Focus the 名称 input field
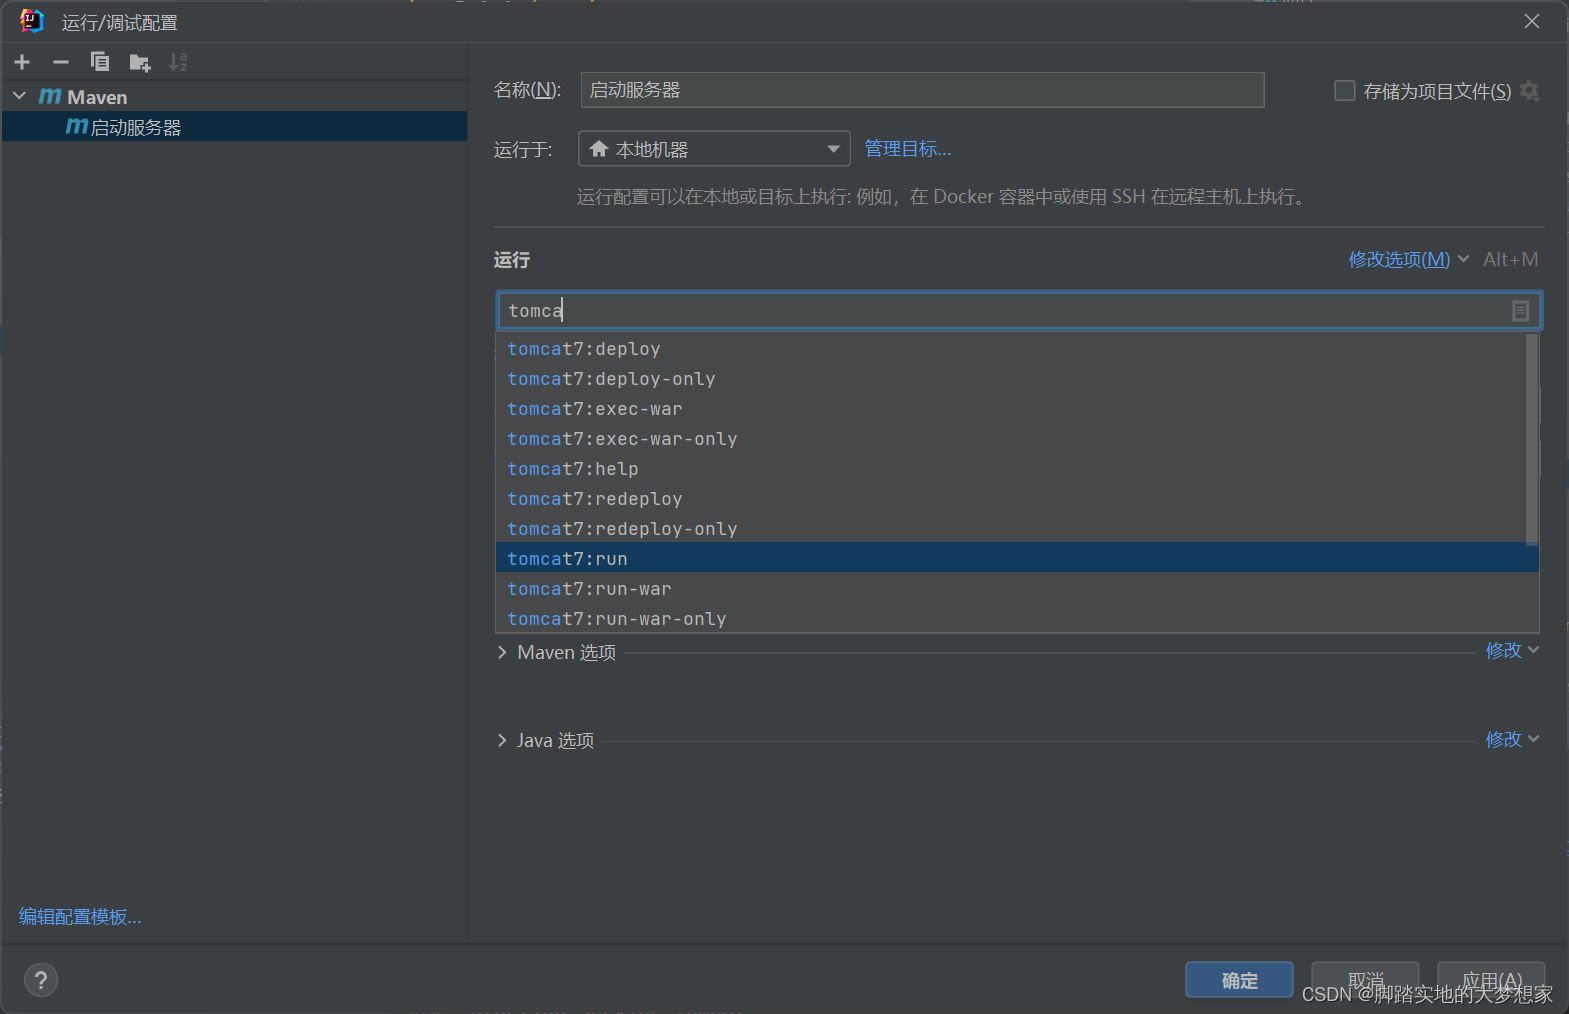 coord(922,90)
